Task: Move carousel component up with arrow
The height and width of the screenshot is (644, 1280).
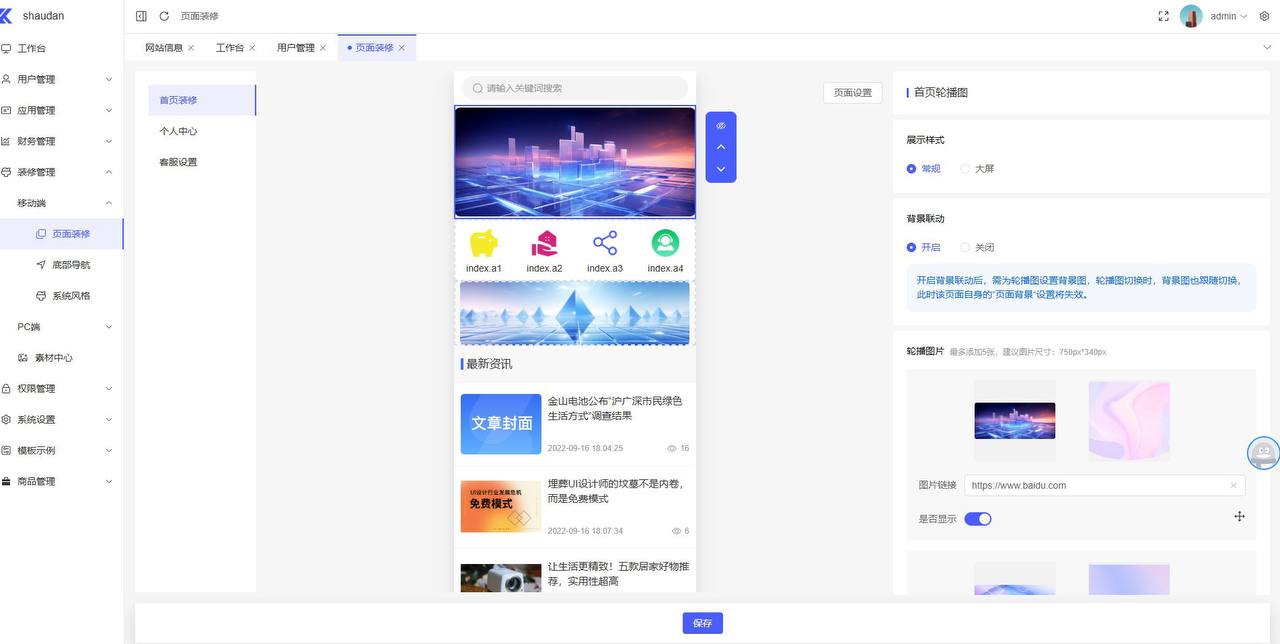Action: coord(720,147)
